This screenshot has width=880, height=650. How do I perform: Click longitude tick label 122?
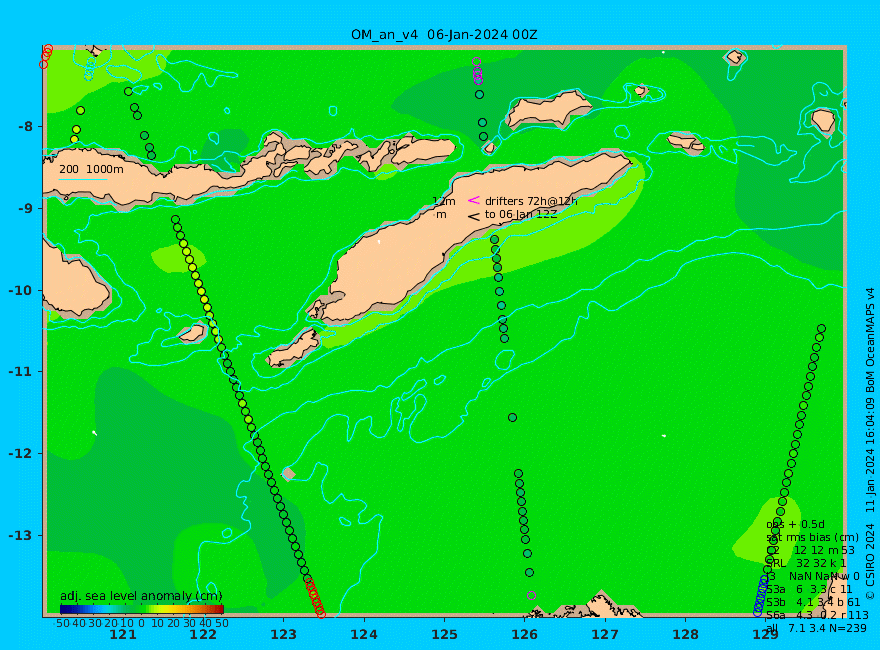[x=203, y=635]
